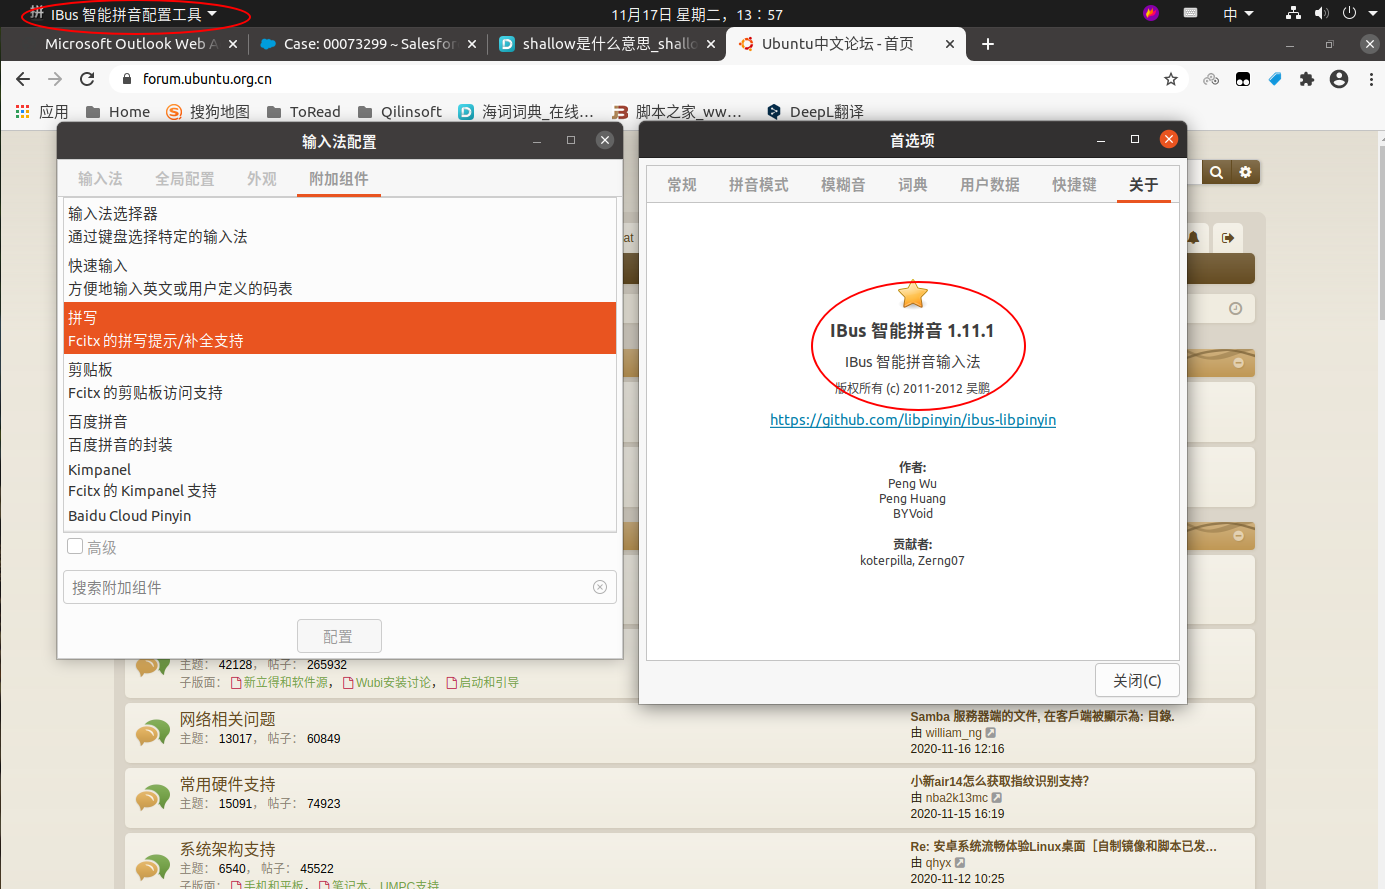This screenshot has height=889, width=1385.
Task: Switch to 外观 tab
Action: coord(262,179)
